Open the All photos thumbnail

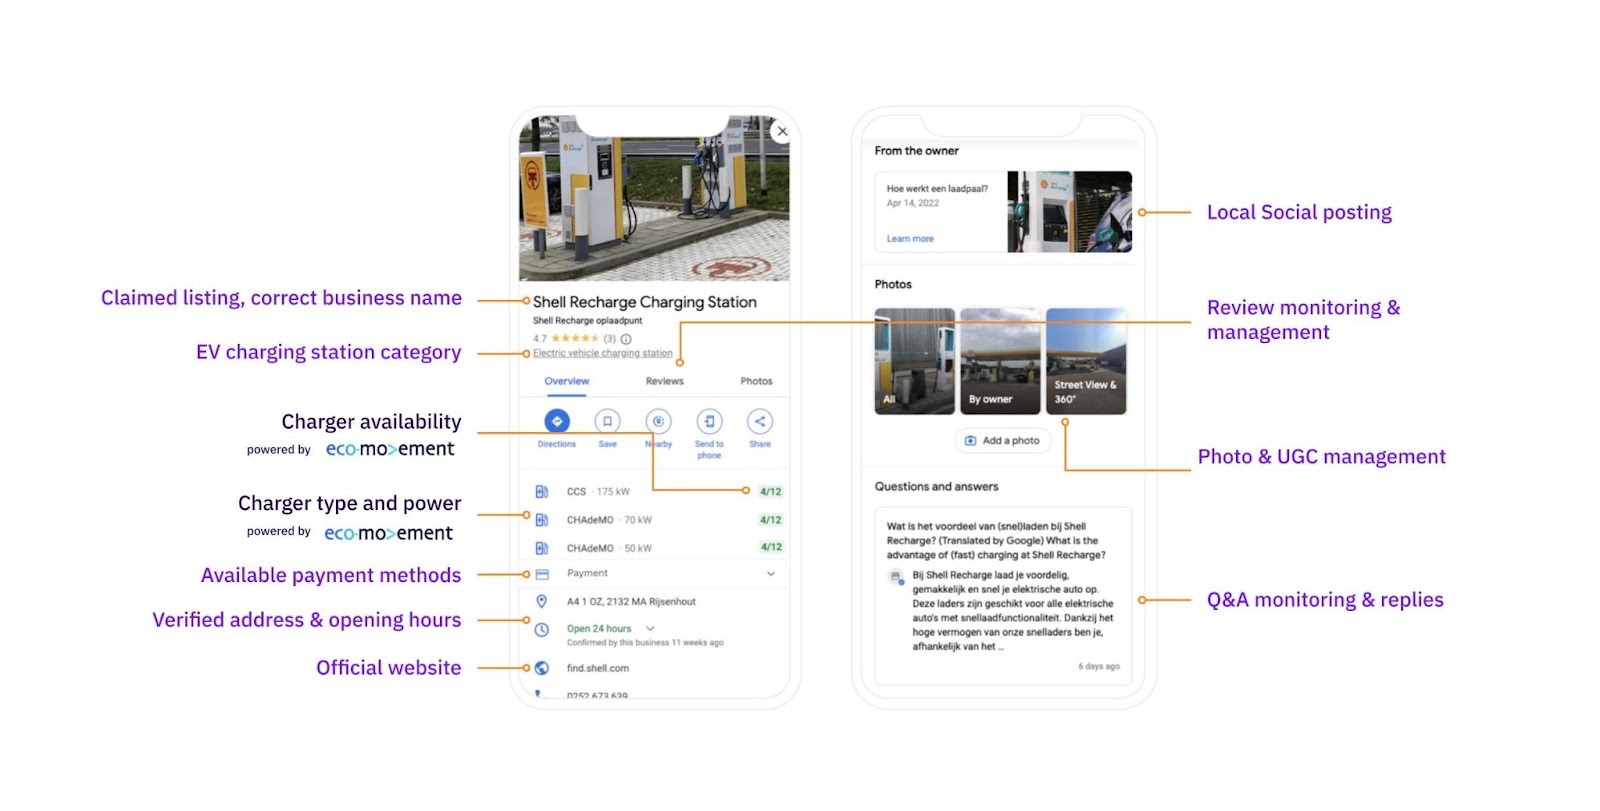914,361
